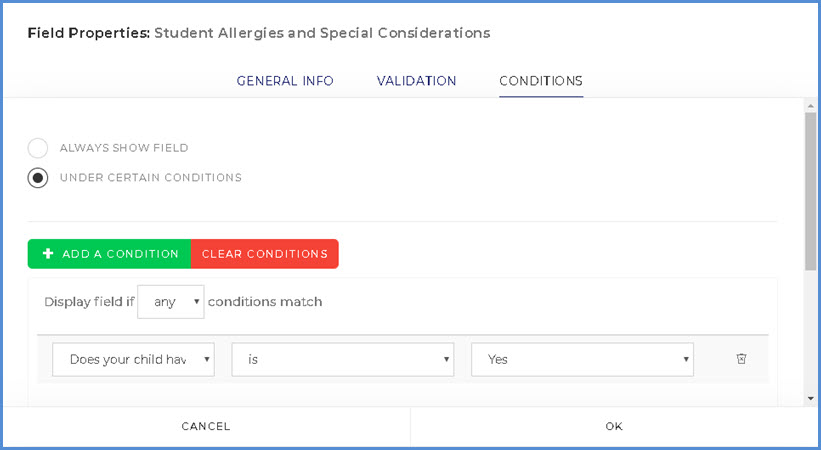Delete the condition with the trash icon
Screen dimensions: 821x450
point(741,359)
